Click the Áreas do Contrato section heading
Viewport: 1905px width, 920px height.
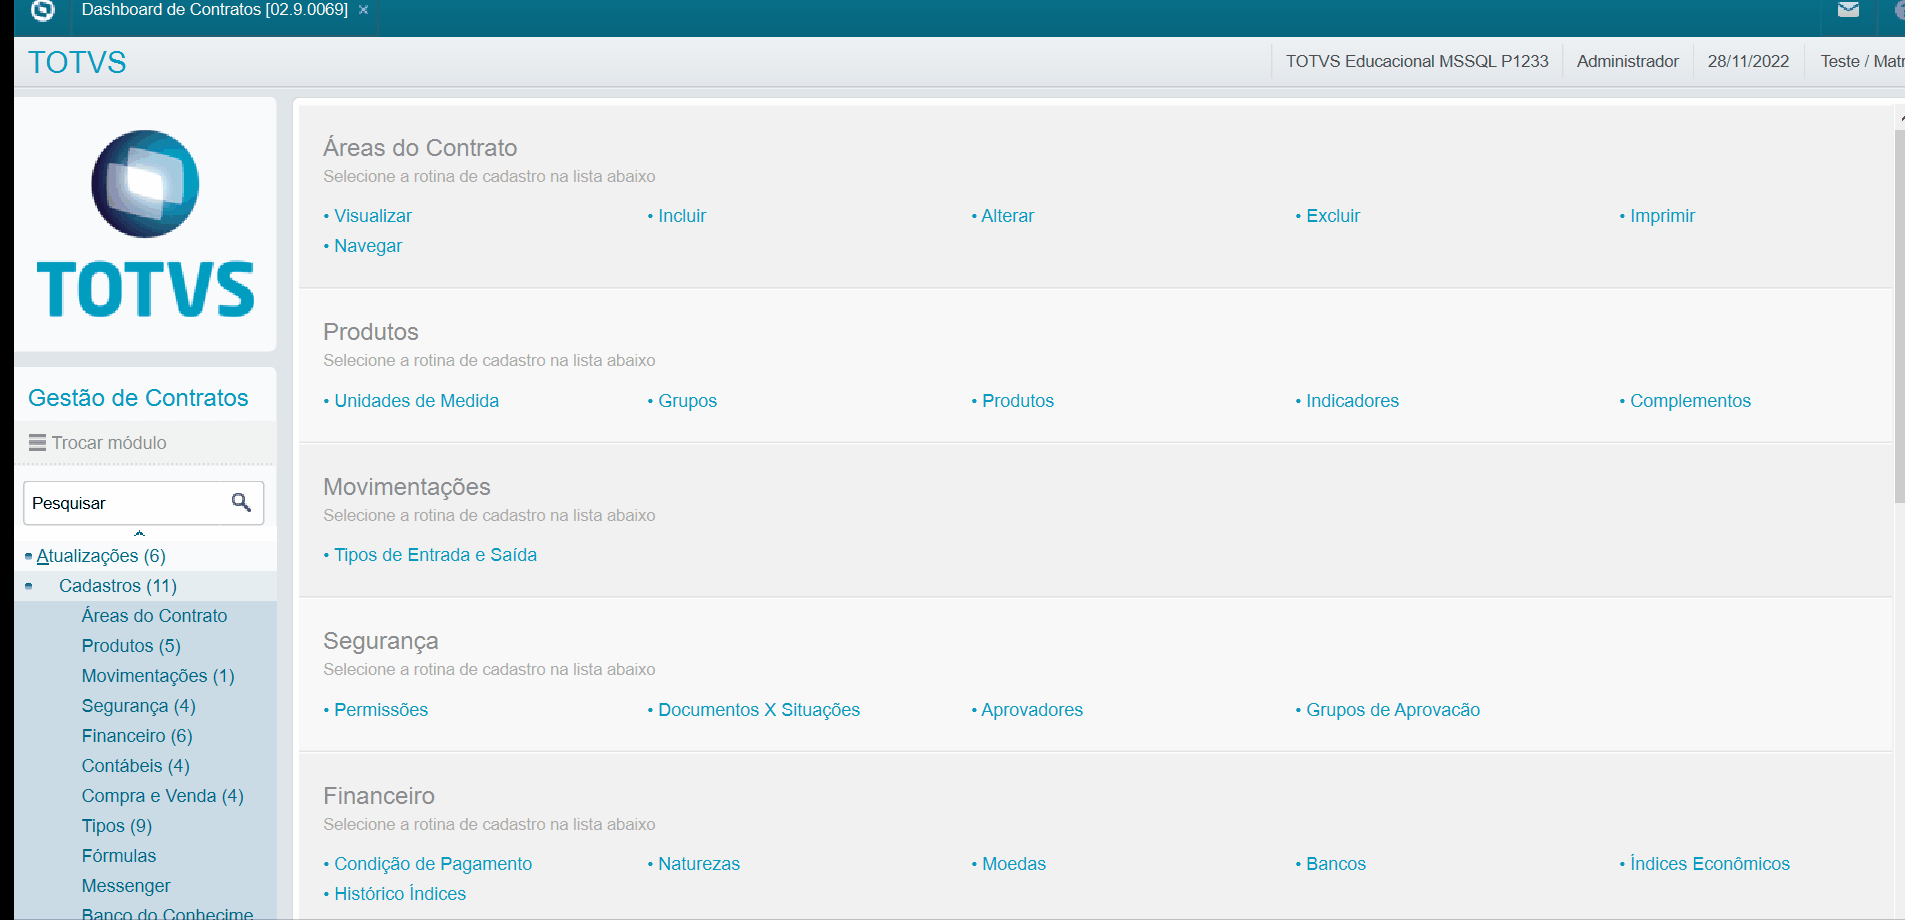(x=420, y=148)
